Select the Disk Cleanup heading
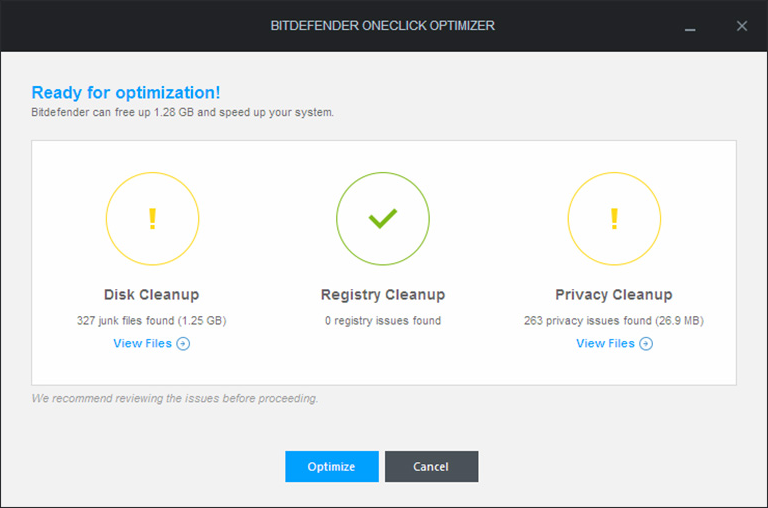The image size is (768, 508). [151, 294]
